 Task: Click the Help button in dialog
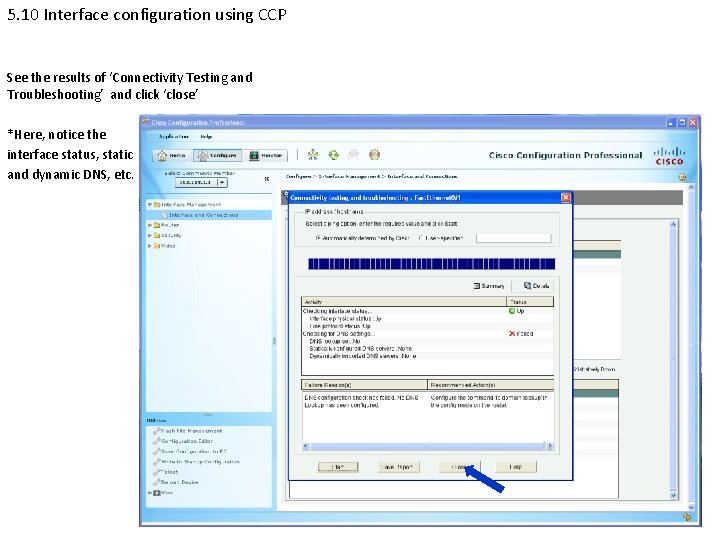[516, 467]
